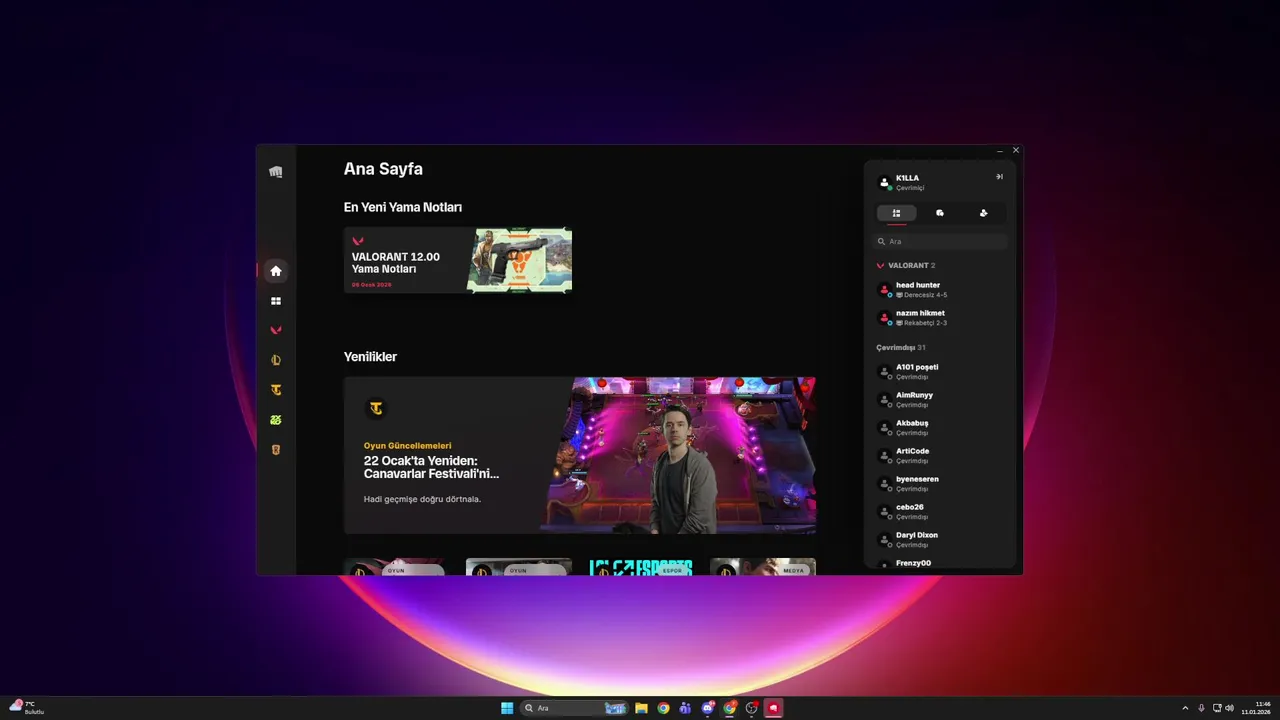Select friend ArtiCode

coord(940,456)
